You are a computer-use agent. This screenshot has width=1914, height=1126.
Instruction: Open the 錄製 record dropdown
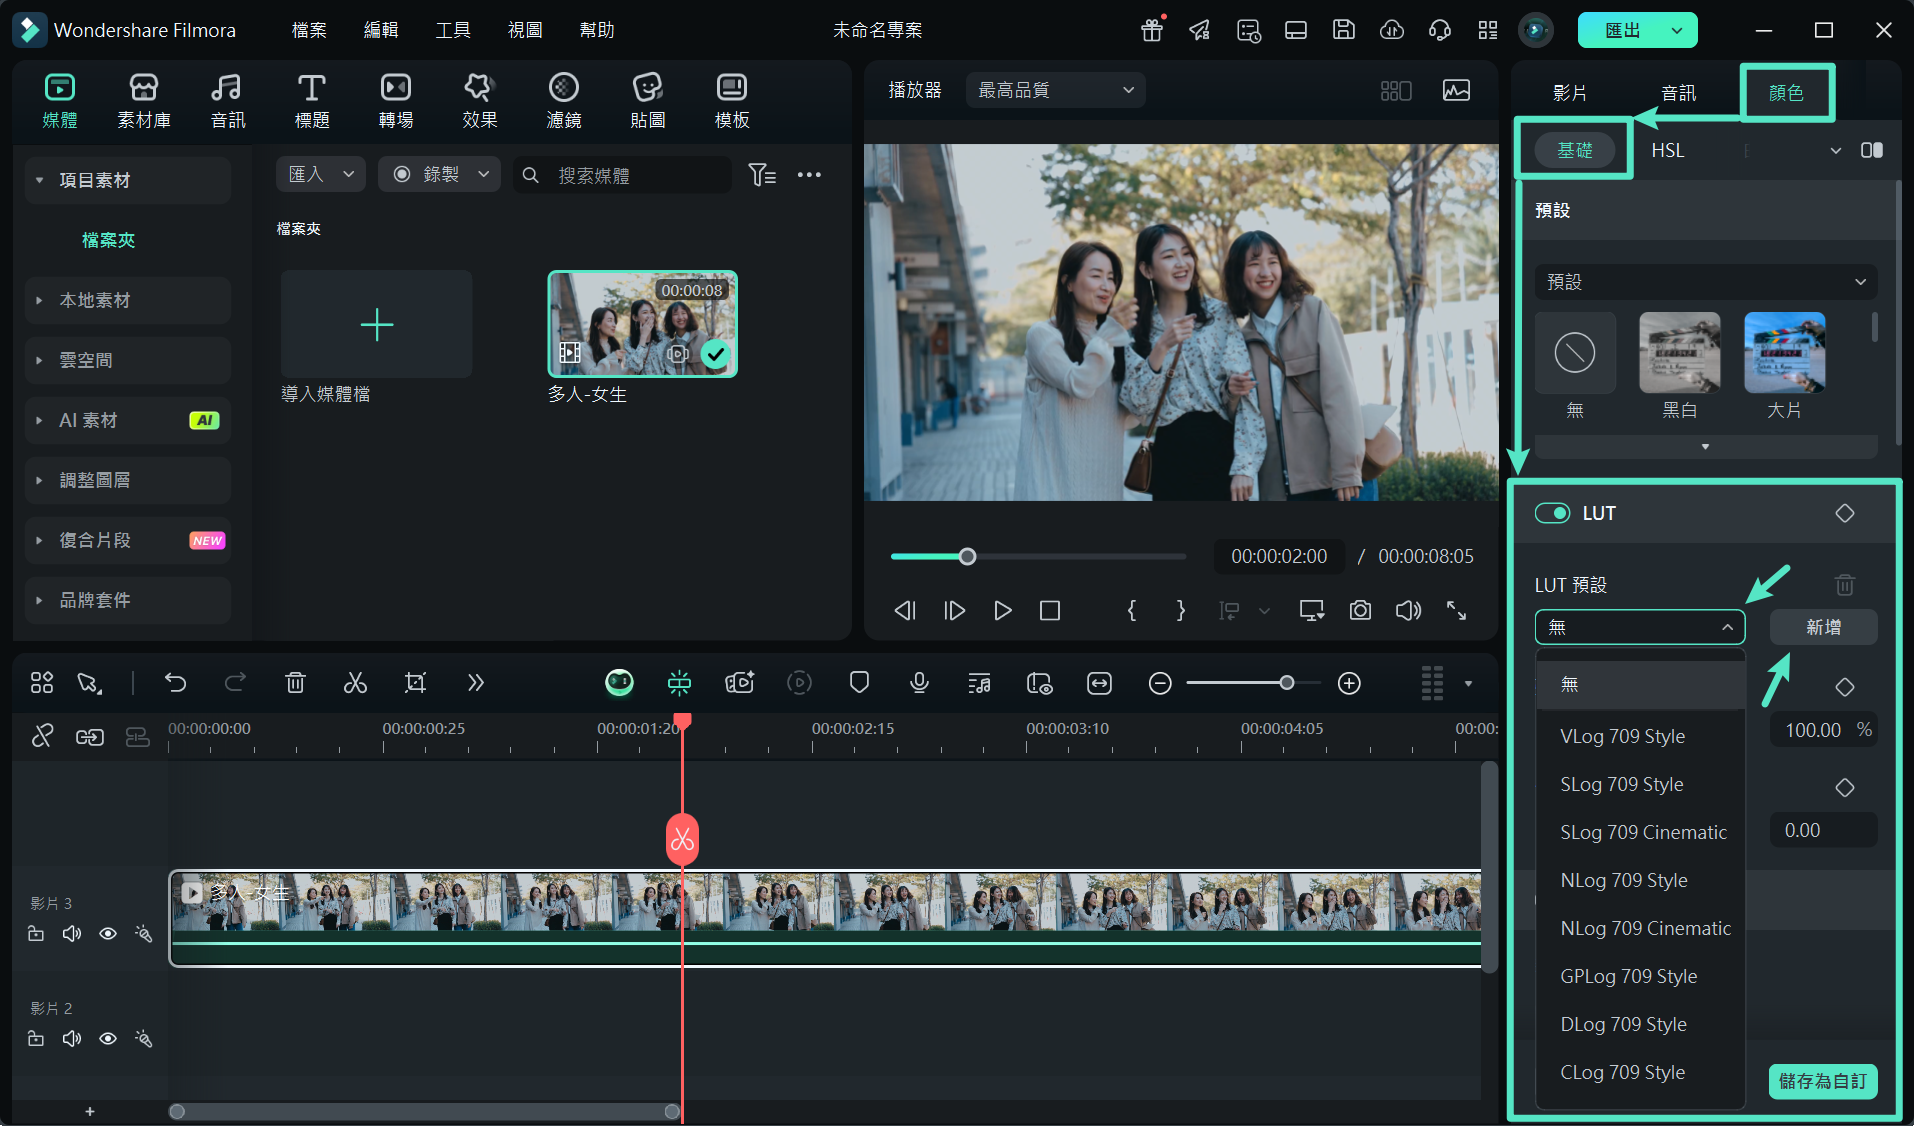[439, 174]
